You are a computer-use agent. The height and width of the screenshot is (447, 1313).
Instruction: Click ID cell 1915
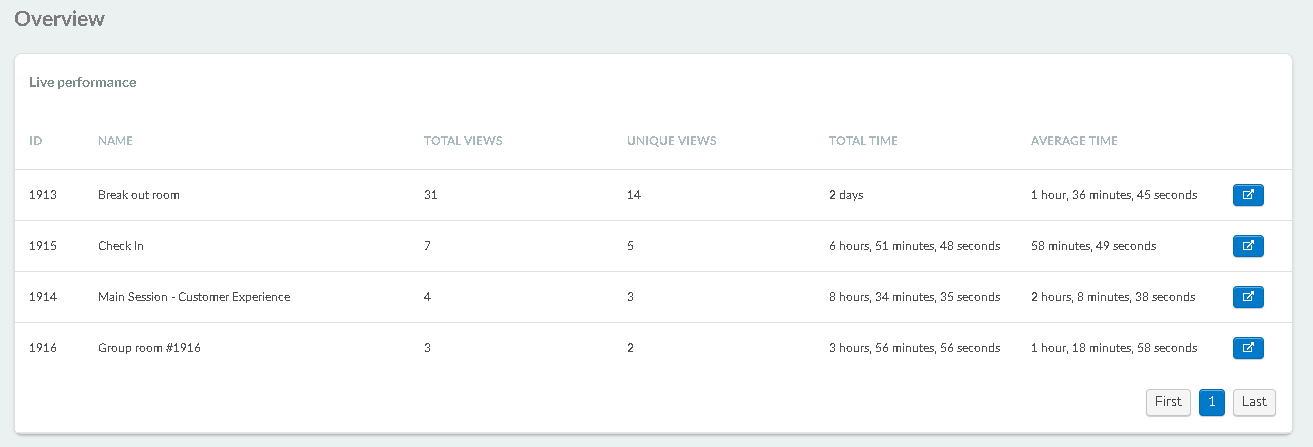click(x=43, y=246)
